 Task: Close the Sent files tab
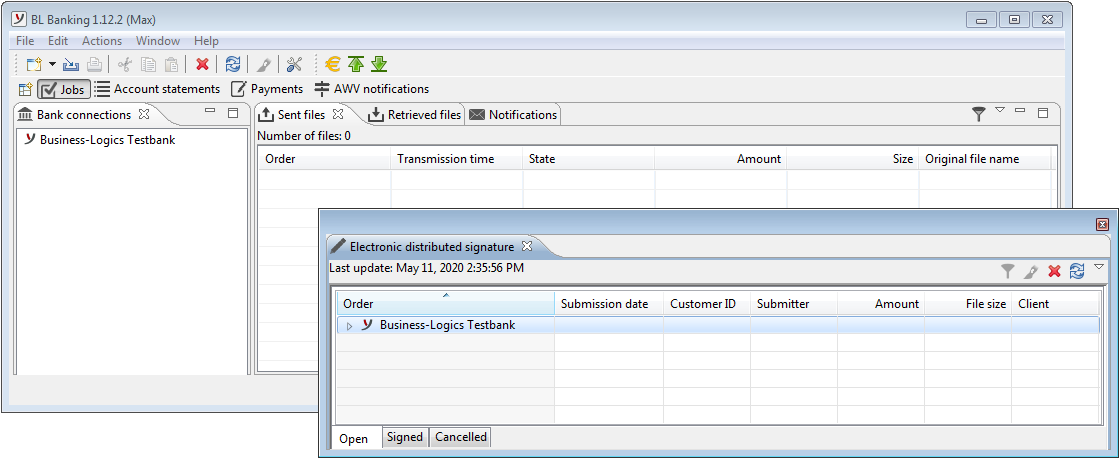(339, 114)
